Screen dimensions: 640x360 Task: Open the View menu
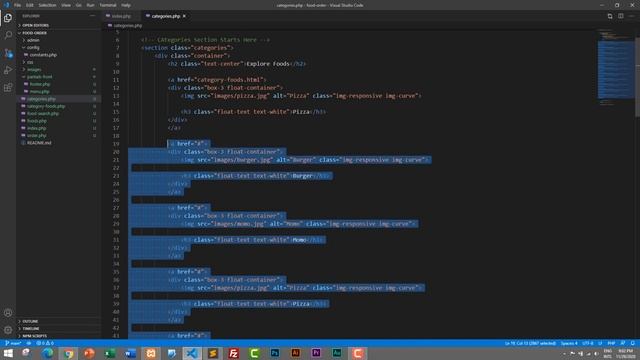[x=66, y=5]
